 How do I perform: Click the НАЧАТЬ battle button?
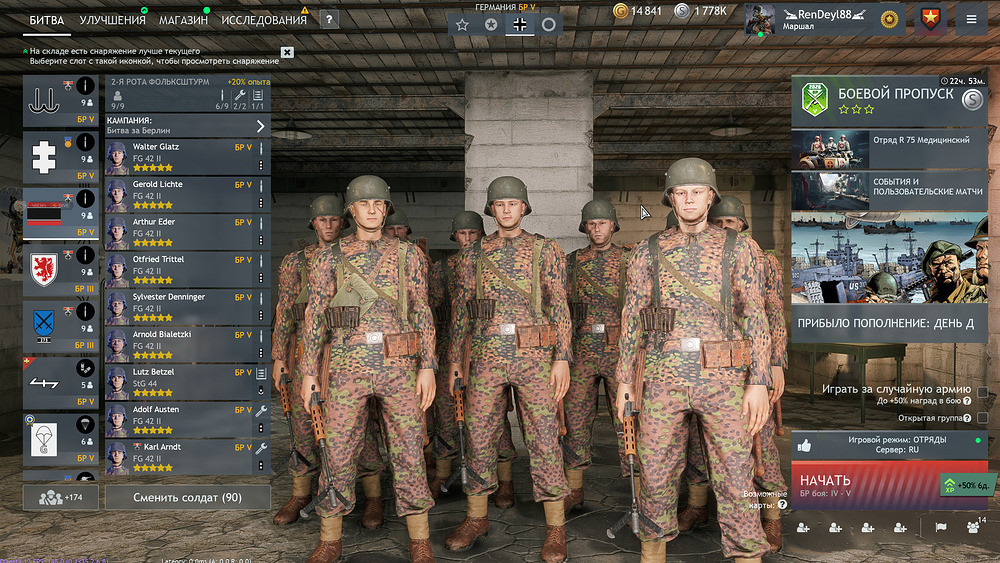[890, 485]
